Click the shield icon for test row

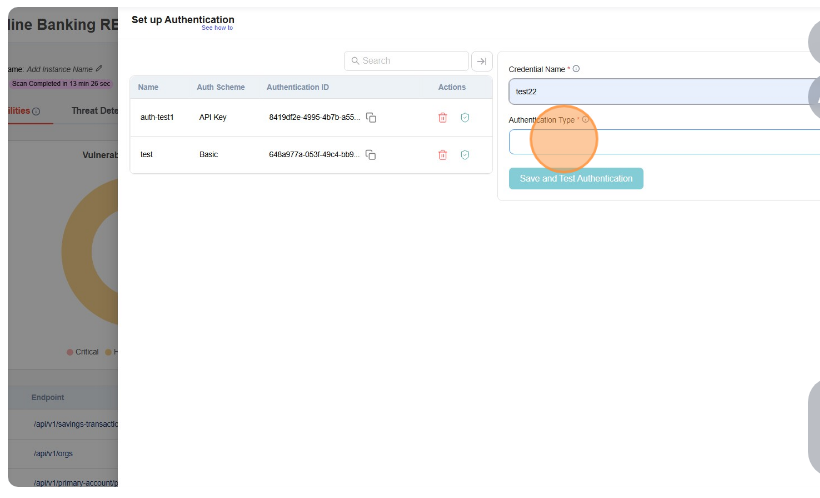click(x=465, y=155)
